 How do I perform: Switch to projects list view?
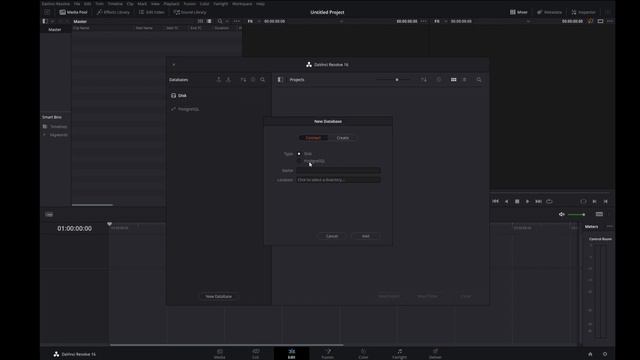[464, 80]
